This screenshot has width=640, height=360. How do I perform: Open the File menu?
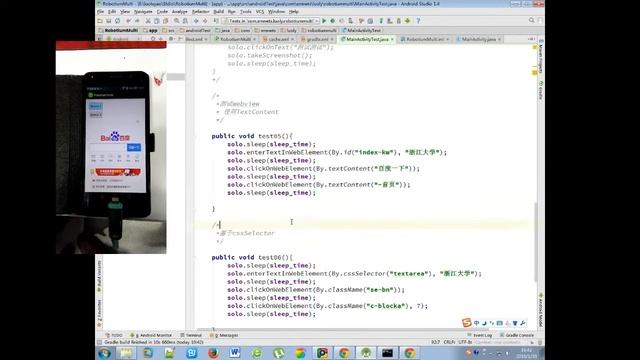coord(100,12)
